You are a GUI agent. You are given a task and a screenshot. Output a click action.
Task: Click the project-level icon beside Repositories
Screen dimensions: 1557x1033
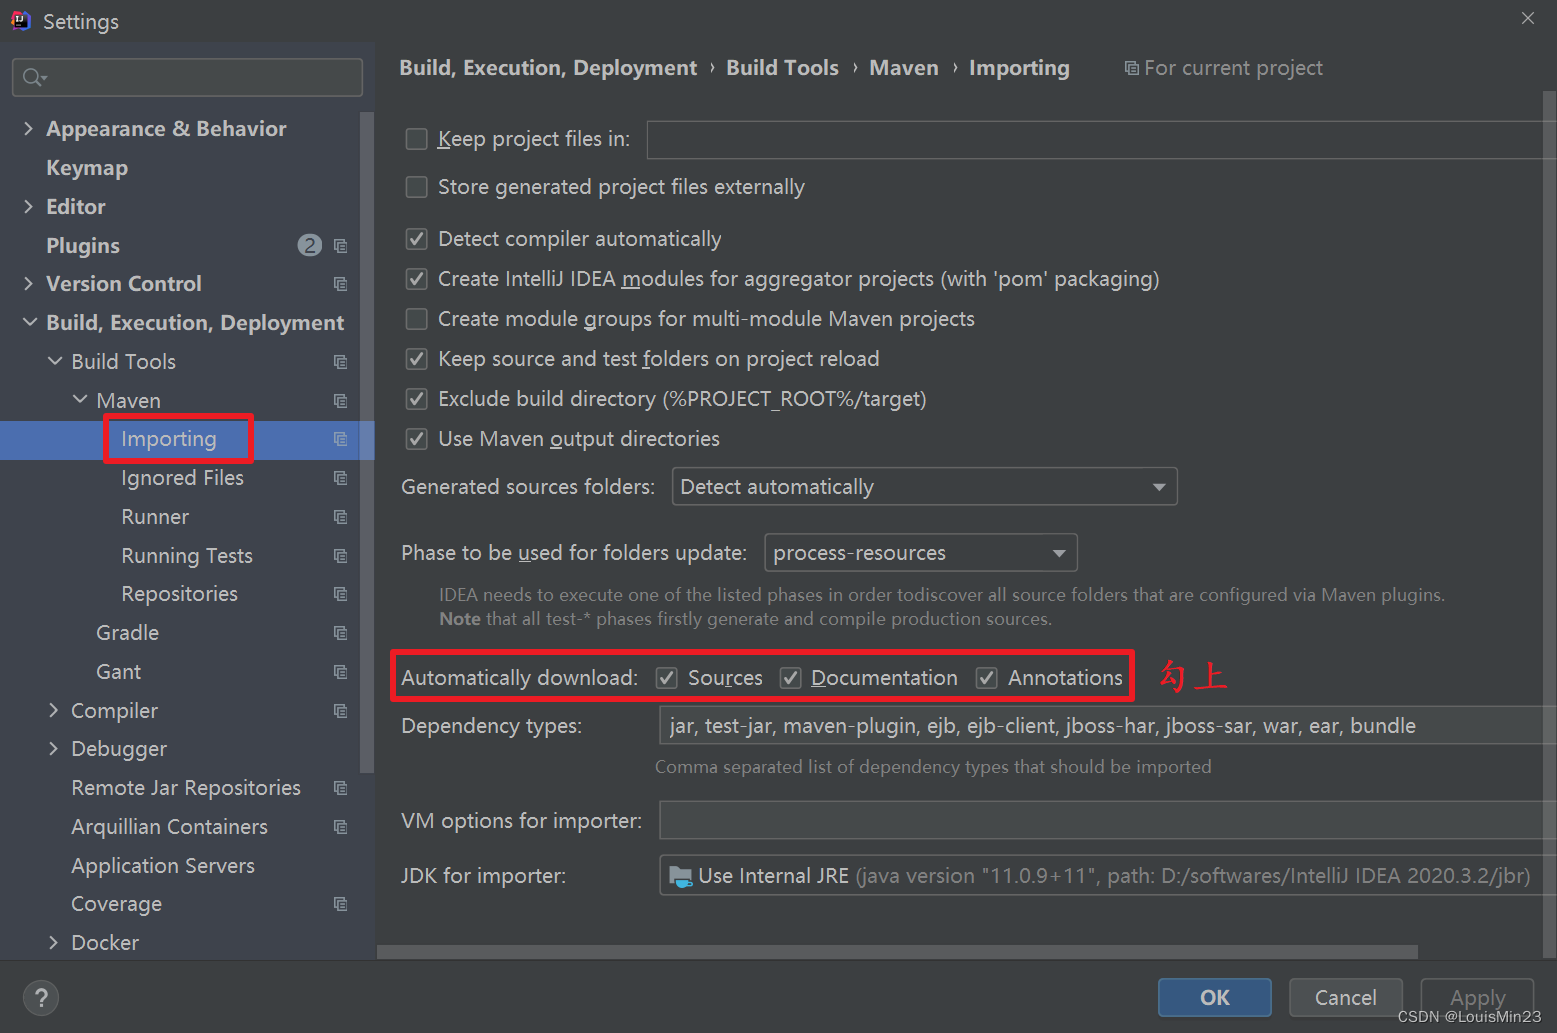[340, 594]
